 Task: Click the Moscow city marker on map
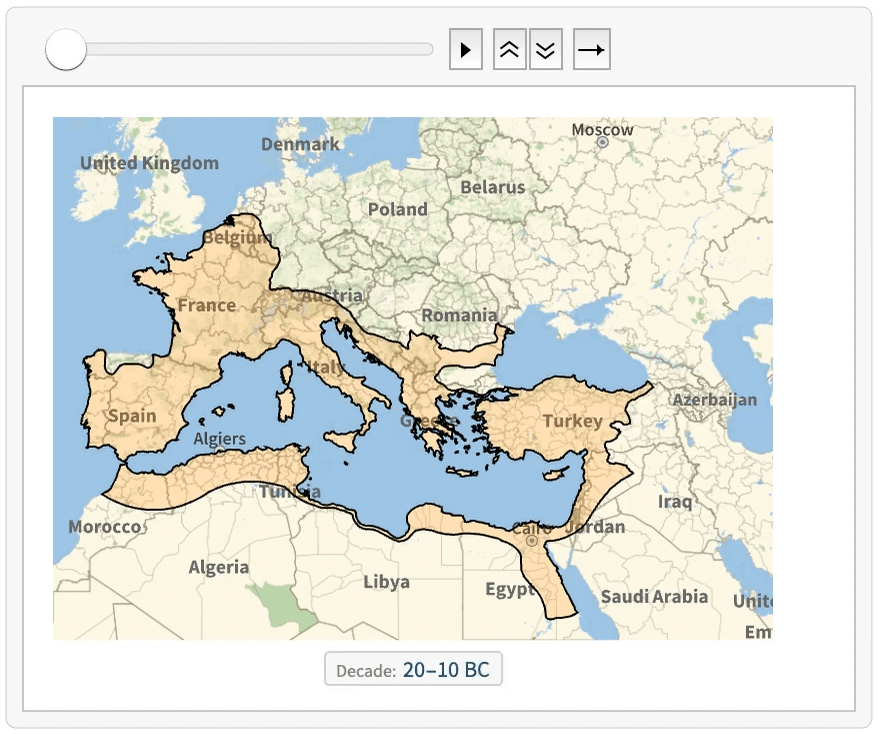pyautogui.click(x=603, y=143)
